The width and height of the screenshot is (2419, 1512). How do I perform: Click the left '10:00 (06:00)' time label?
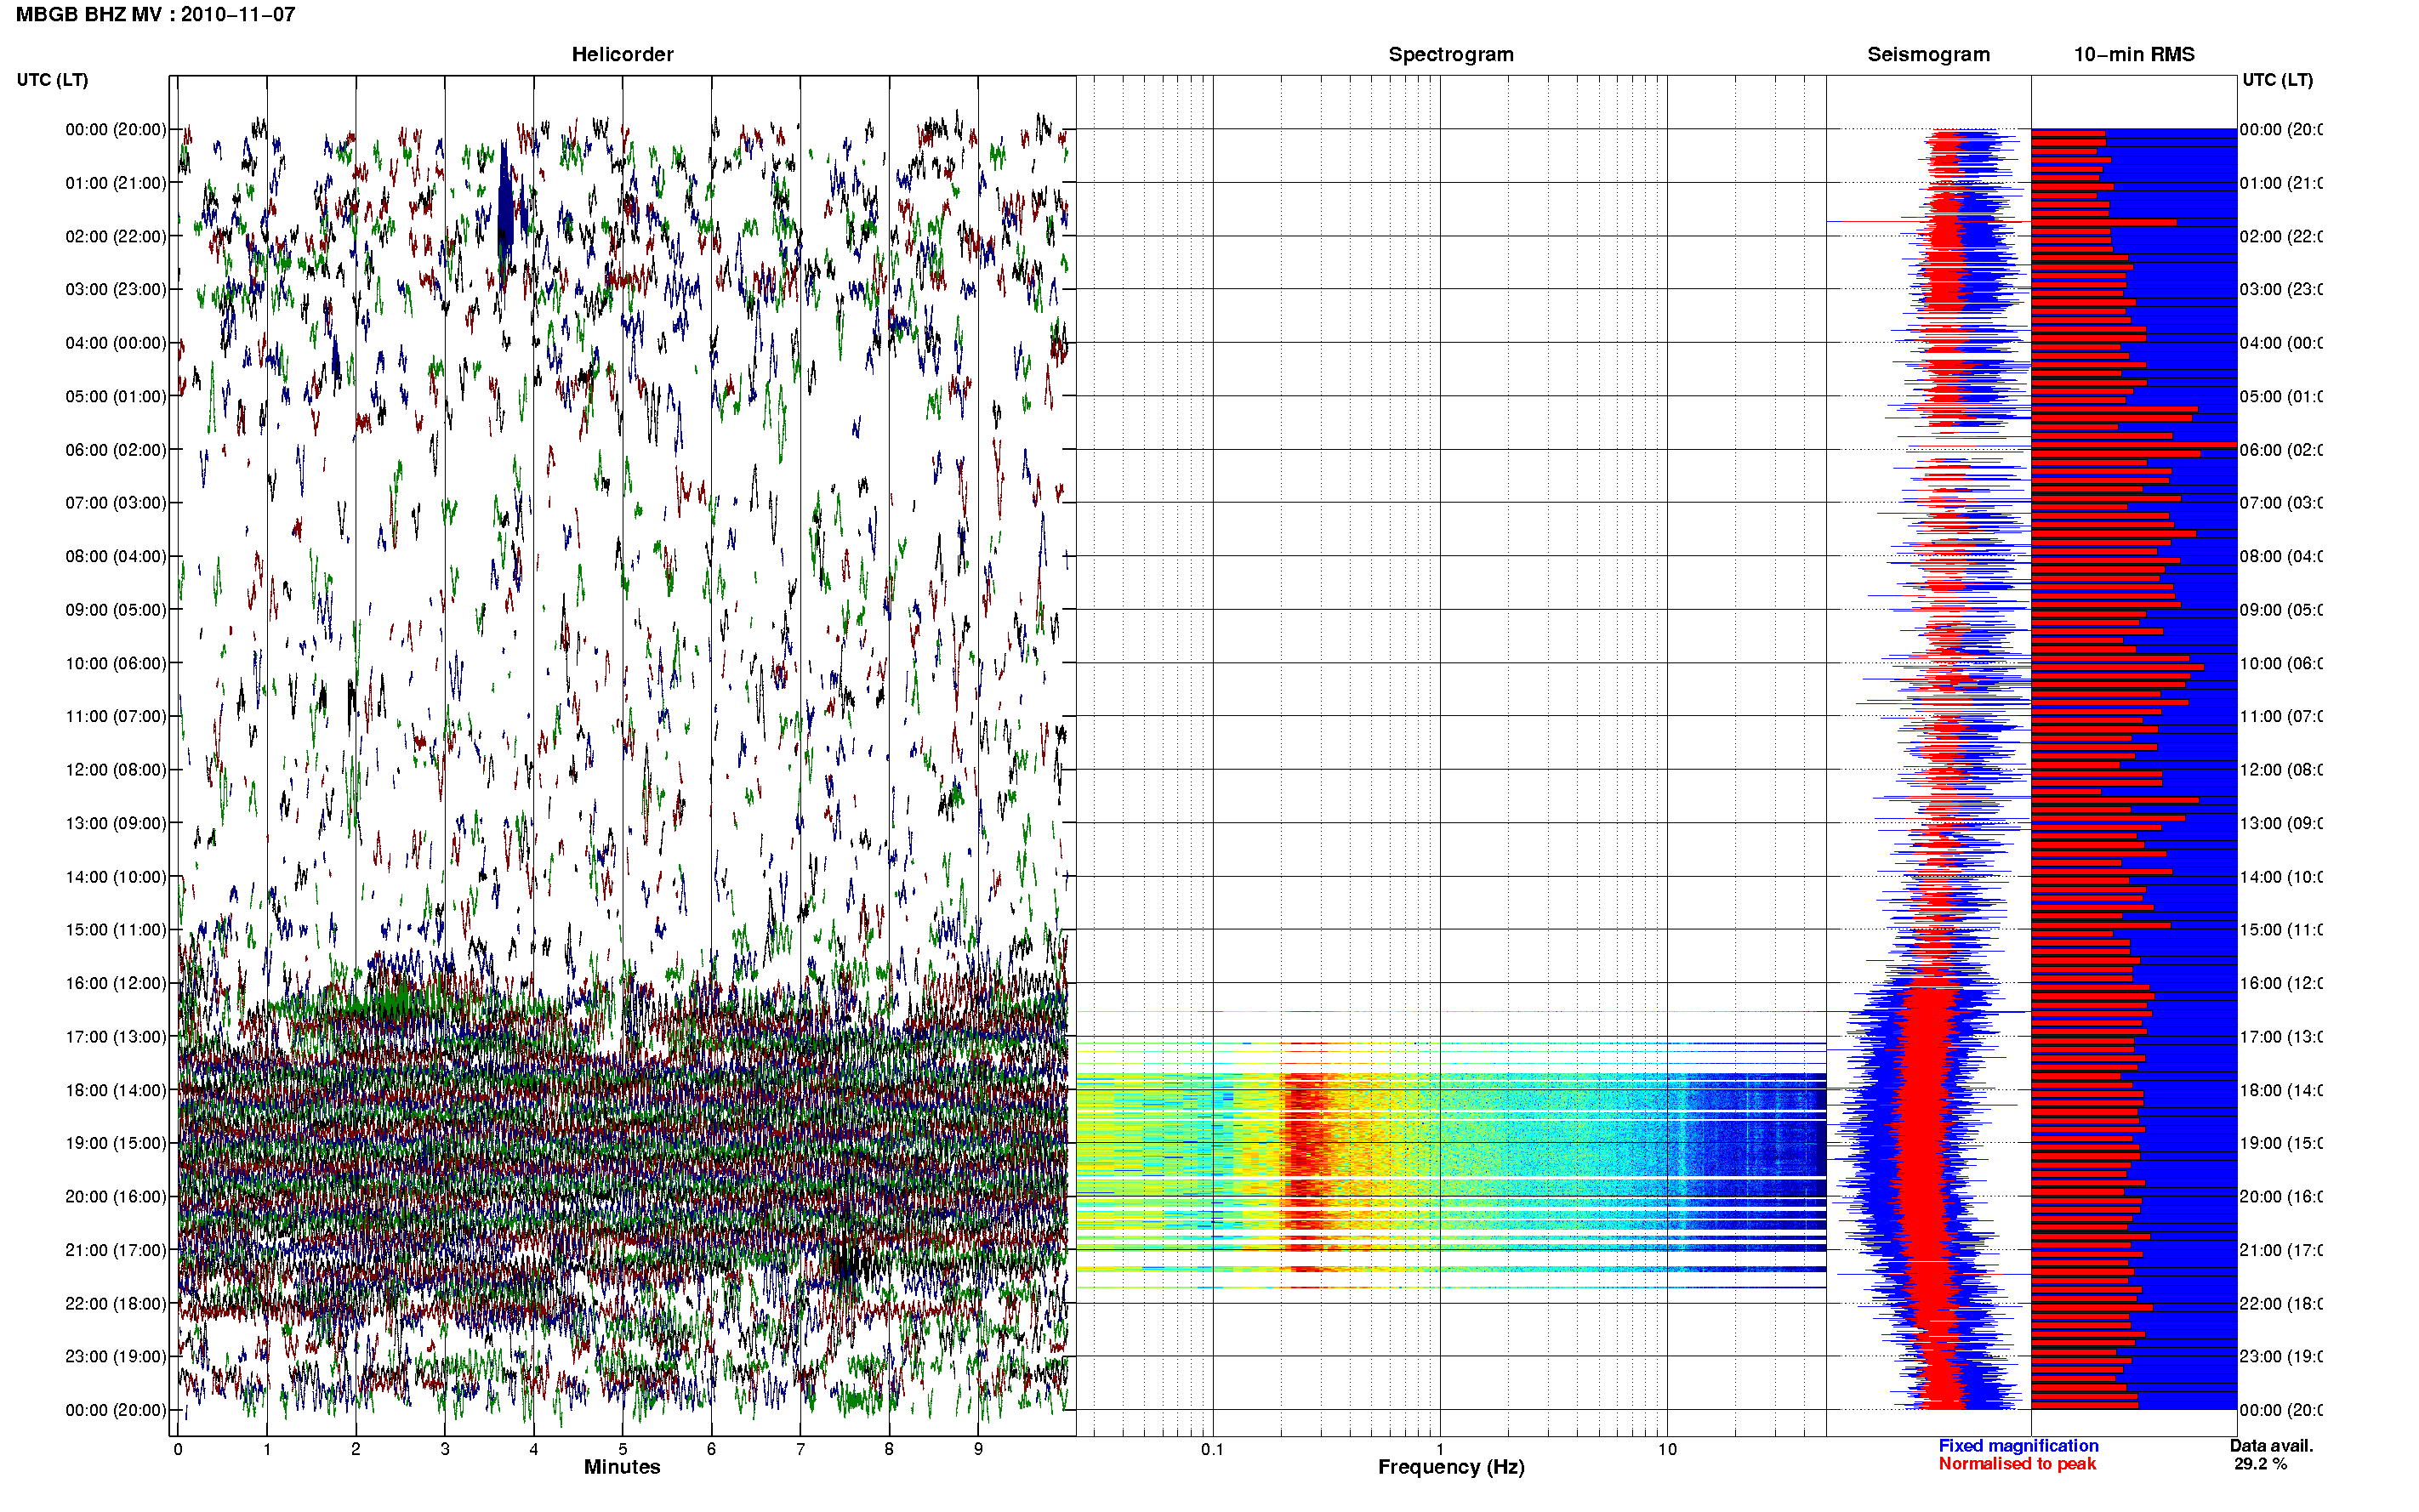pos(116,663)
